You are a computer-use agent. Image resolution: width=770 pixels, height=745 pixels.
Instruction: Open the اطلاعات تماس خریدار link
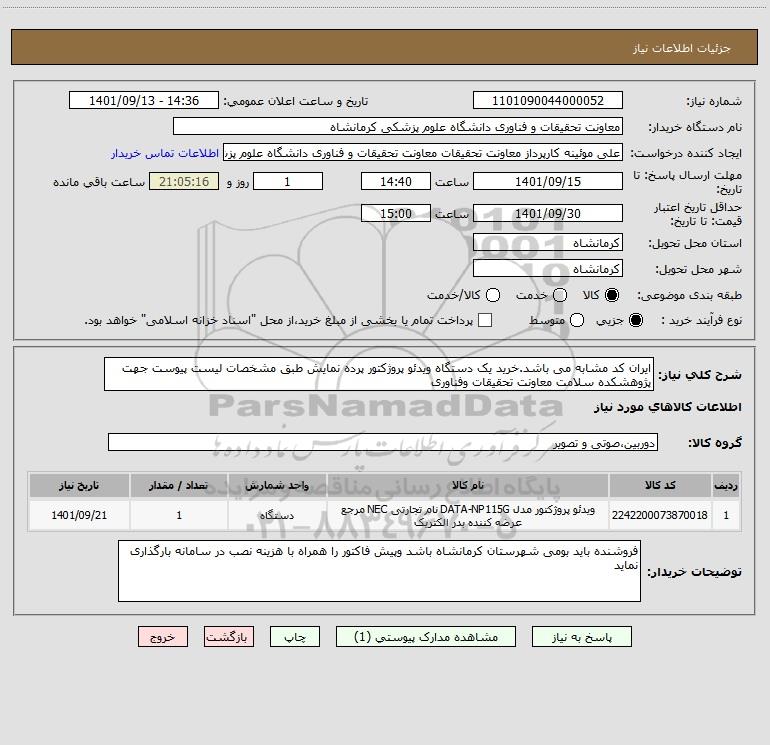coord(165,153)
